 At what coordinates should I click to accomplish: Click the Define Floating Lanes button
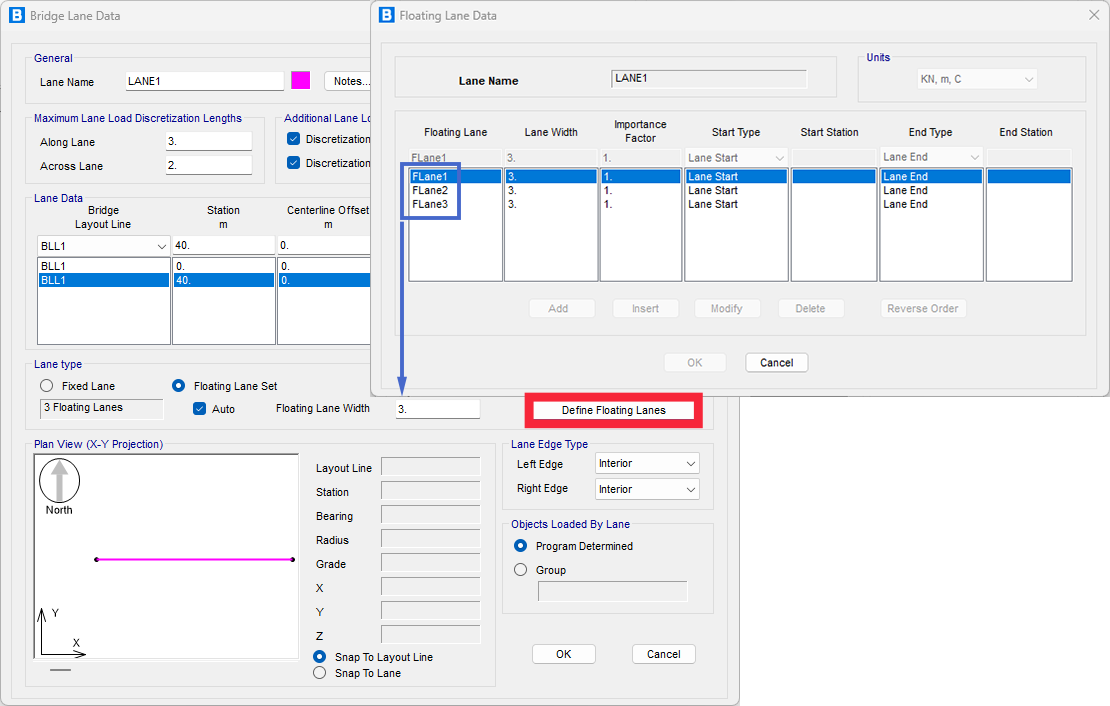(x=613, y=410)
